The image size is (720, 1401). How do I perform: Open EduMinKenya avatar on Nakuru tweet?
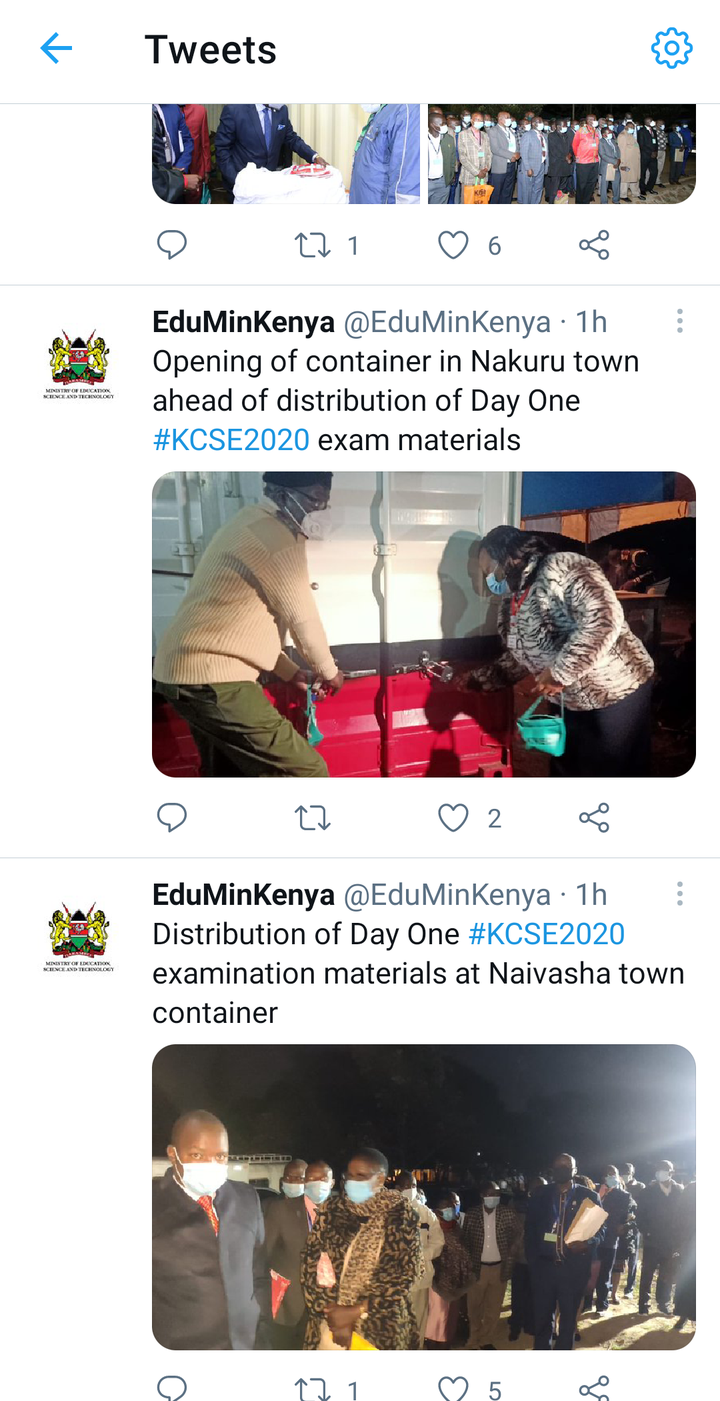[79, 365]
